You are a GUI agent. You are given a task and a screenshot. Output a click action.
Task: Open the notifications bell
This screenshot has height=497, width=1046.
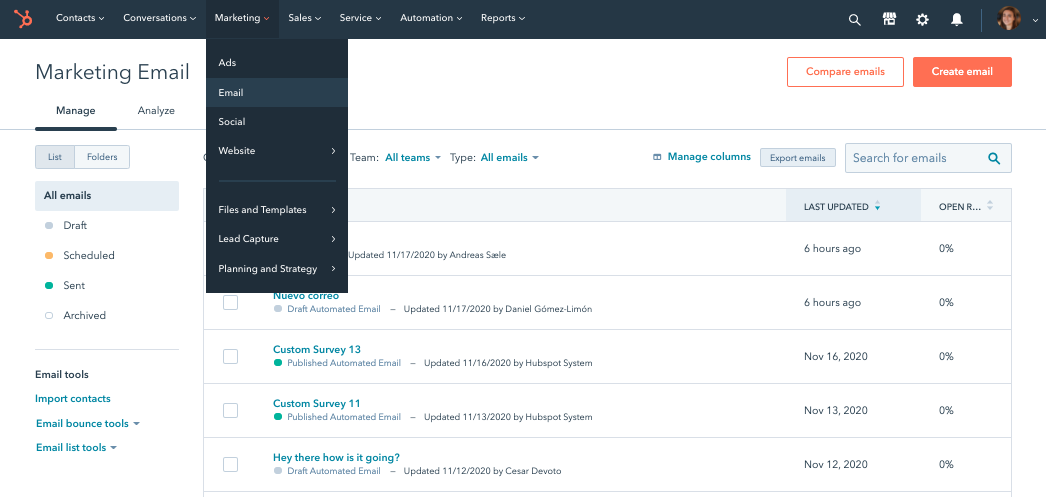click(x=957, y=19)
